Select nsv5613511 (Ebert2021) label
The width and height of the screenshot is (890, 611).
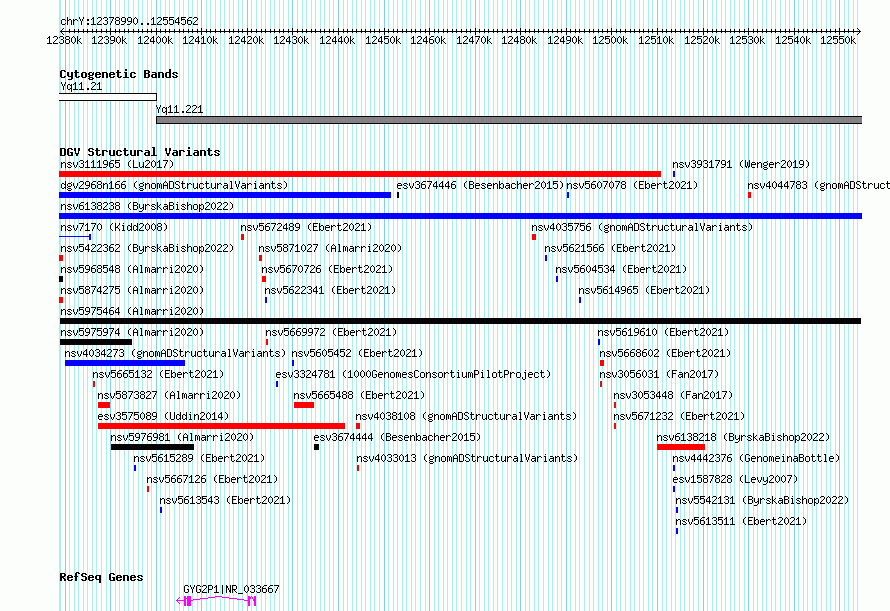pyautogui.click(x=741, y=521)
